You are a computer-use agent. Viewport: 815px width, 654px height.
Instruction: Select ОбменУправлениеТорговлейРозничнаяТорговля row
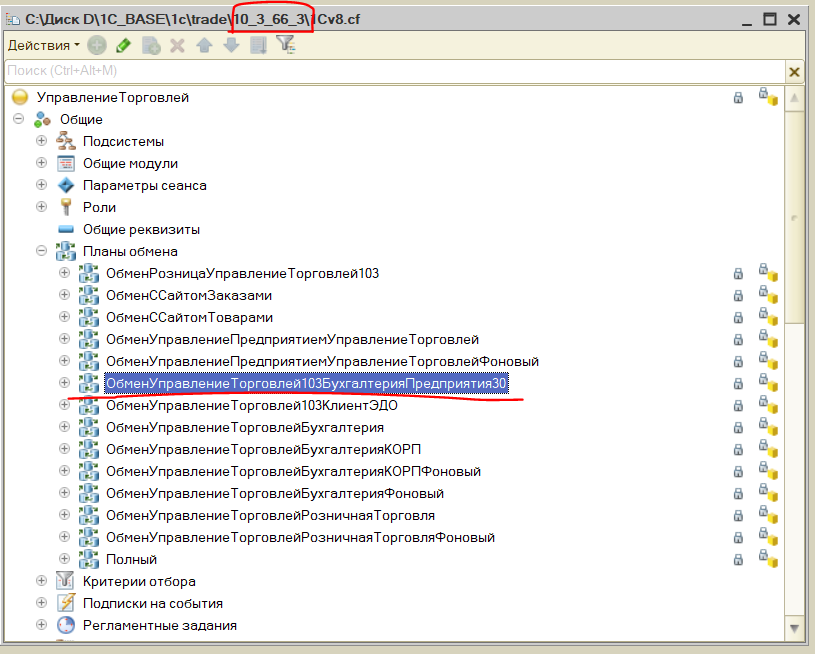tap(270, 515)
